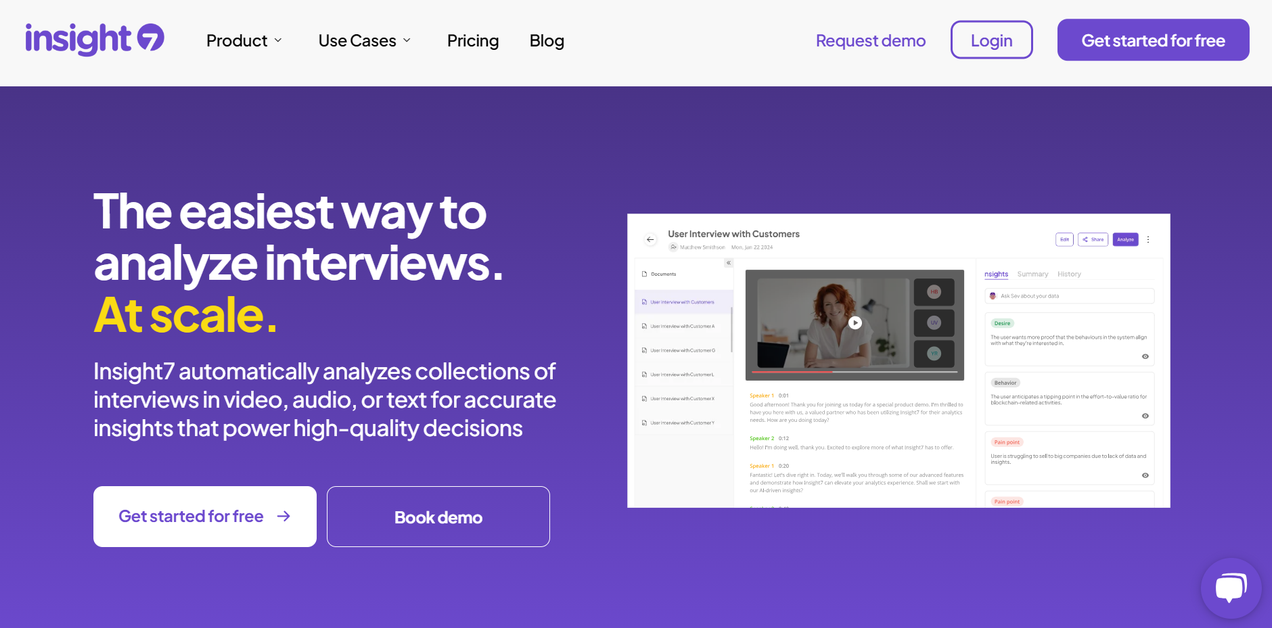The height and width of the screenshot is (628, 1272).
Task: Expand the Use Cases dropdown menu
Action: pos(364,40)
